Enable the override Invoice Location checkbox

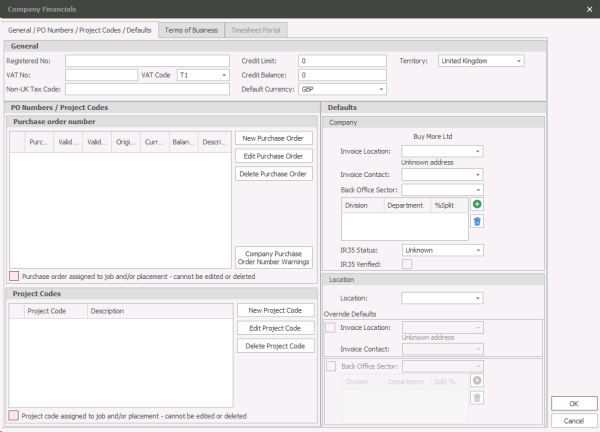pos(332,327)
